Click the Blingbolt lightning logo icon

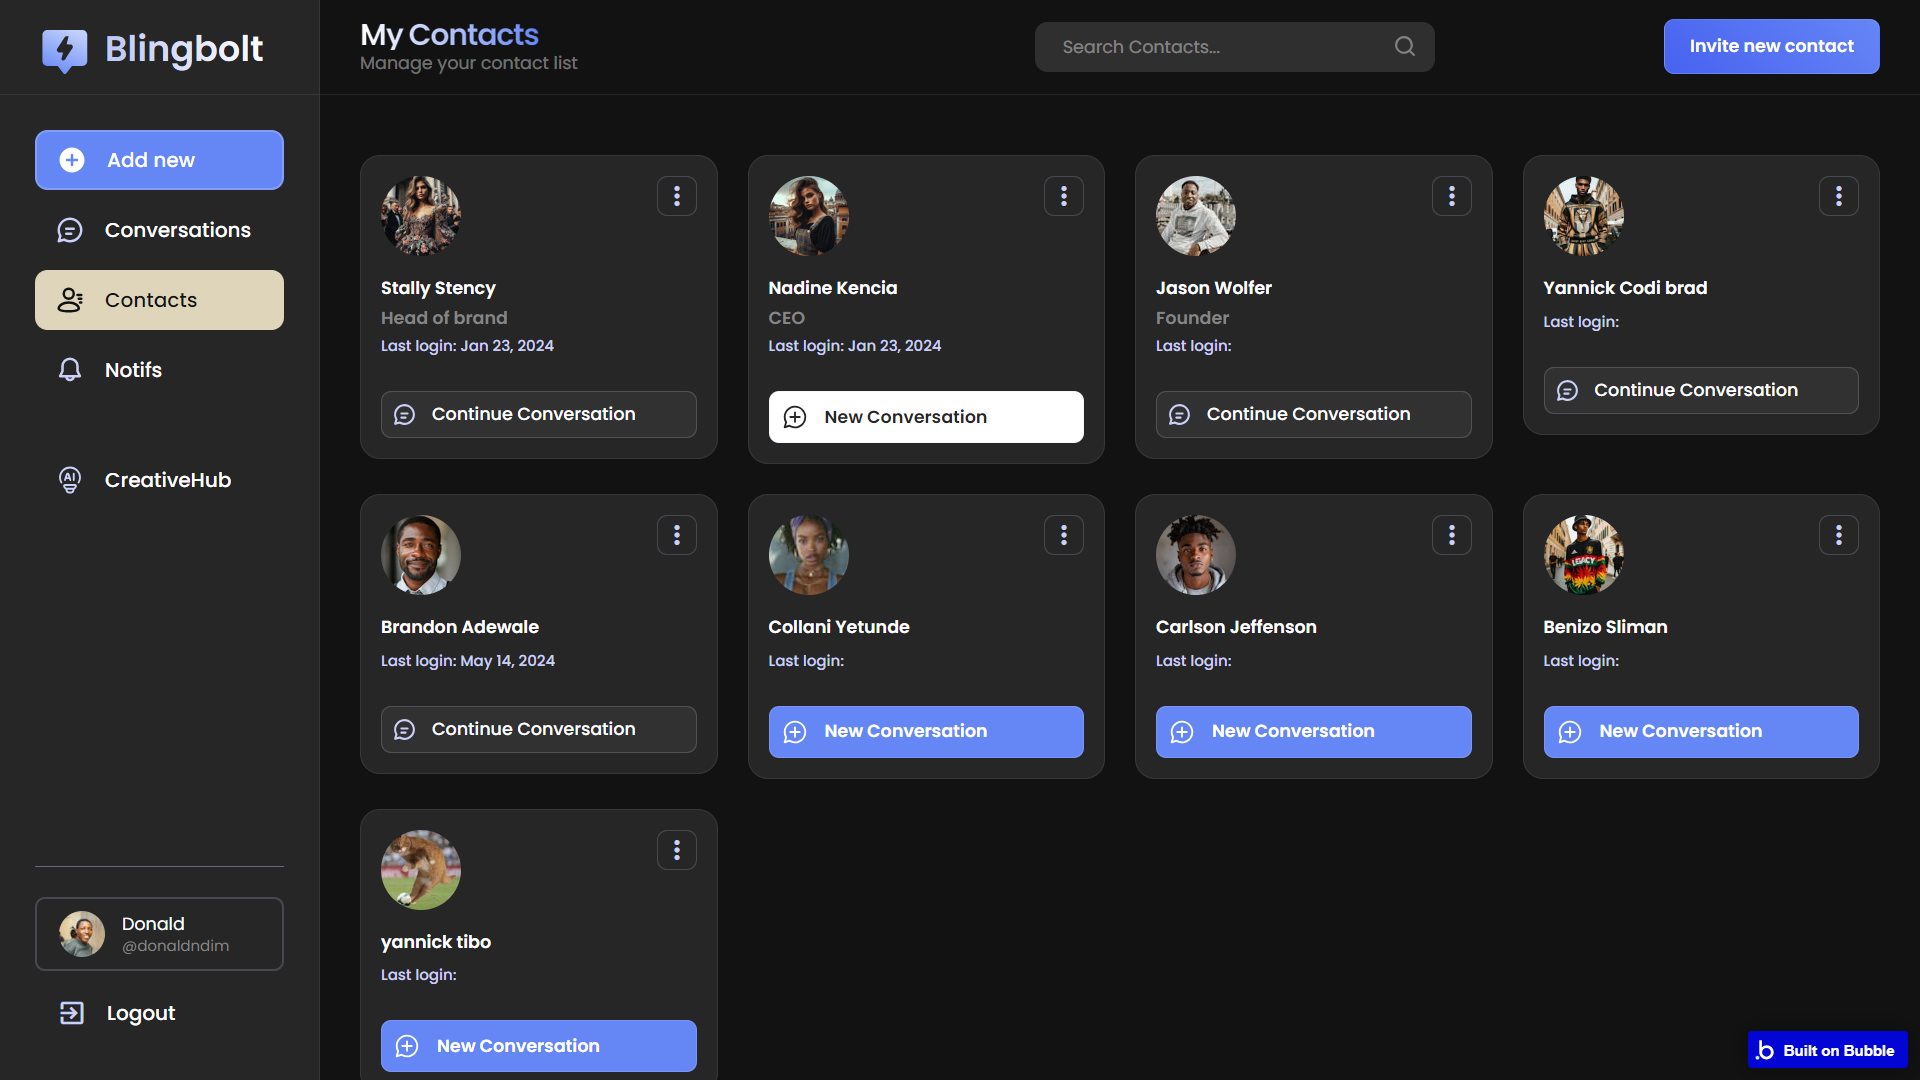tap(65, 49)
